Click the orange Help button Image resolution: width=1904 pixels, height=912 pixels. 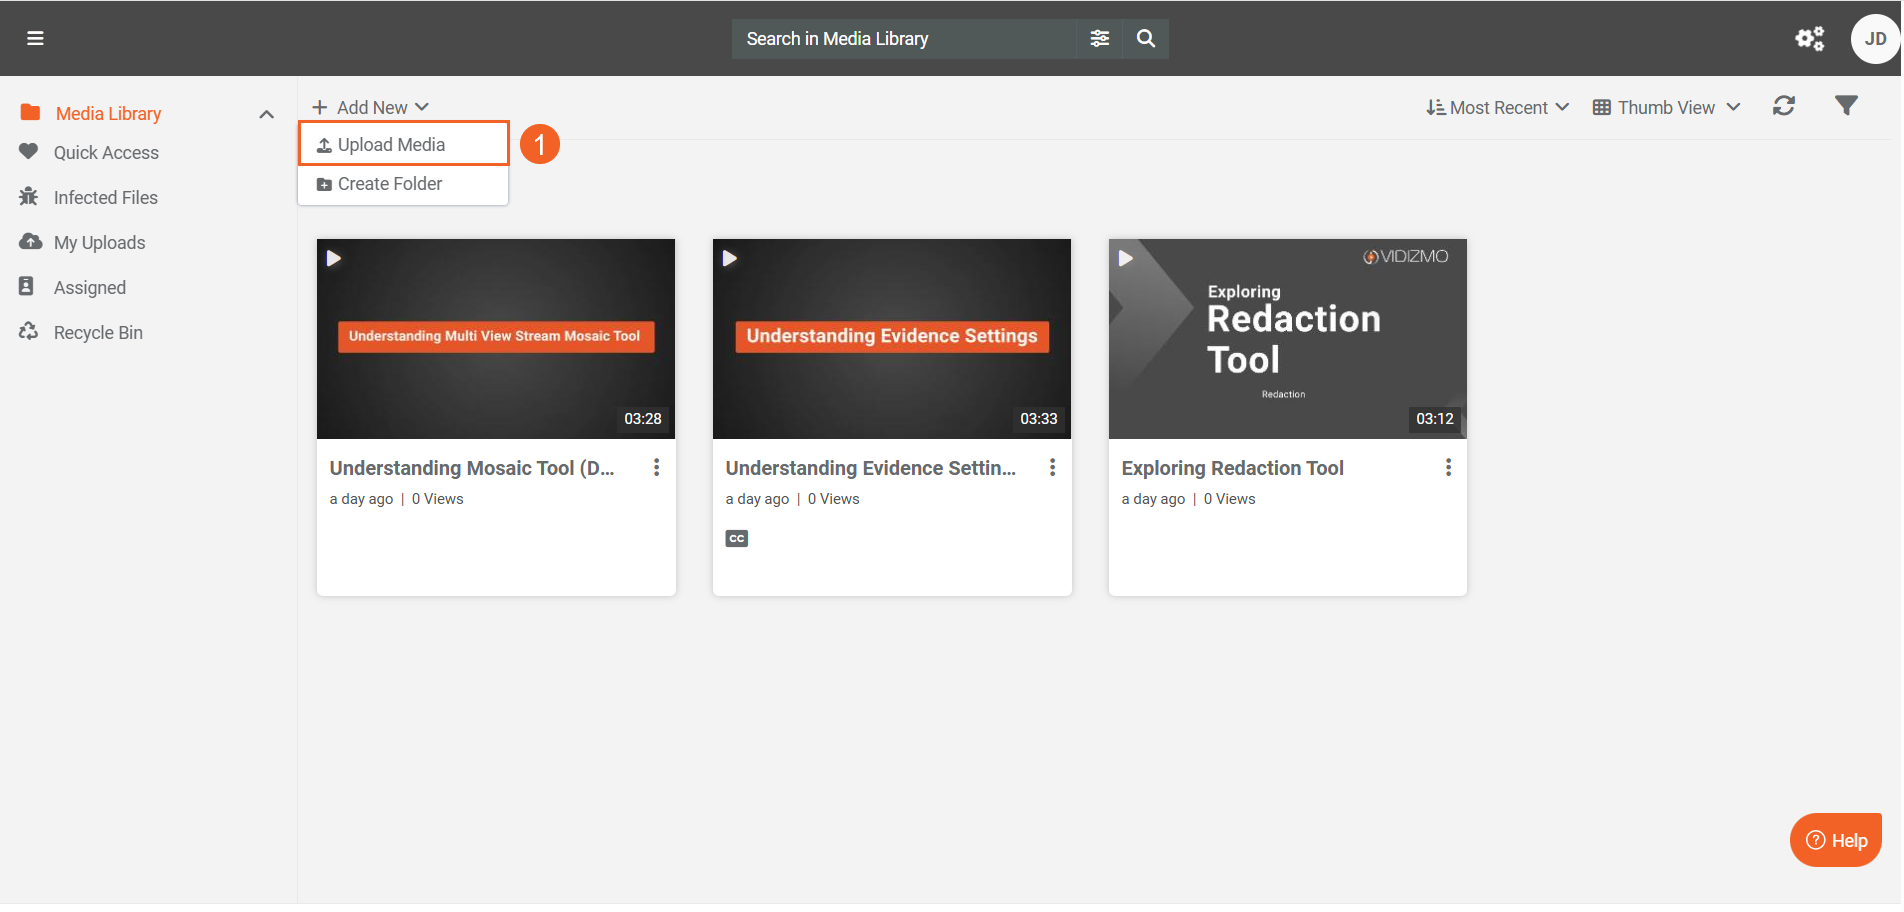[x=1835, y=840]
